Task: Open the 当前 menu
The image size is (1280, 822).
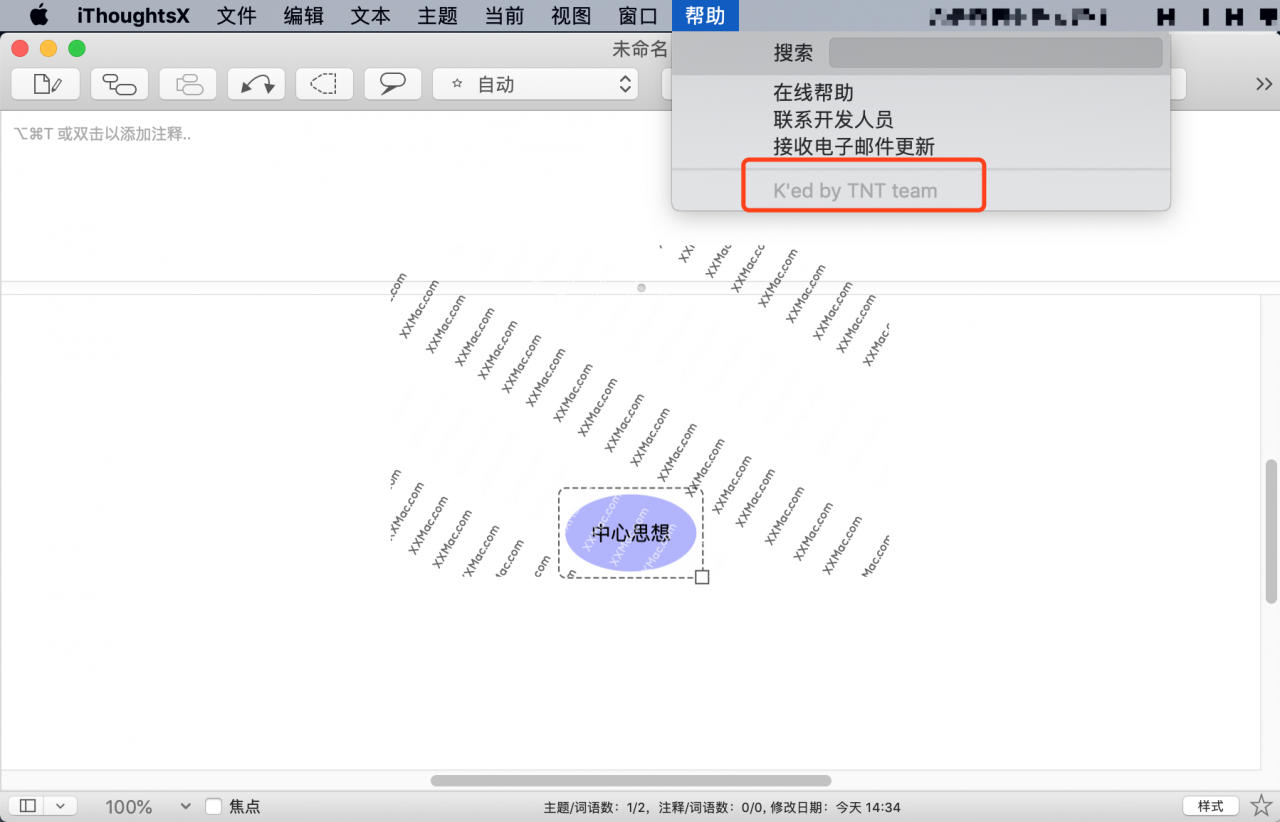Action: pyautogui.click(x=504, y=16)
